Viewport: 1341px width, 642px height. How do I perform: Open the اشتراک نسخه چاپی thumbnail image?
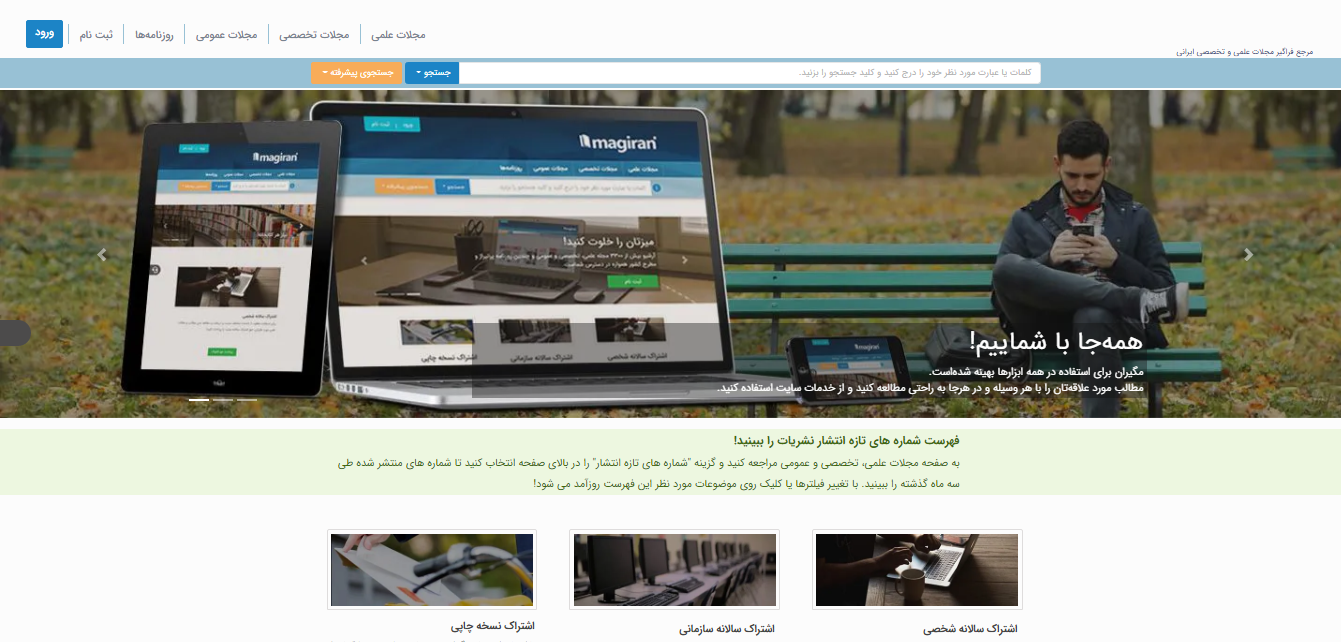click(x=432, y=570)
